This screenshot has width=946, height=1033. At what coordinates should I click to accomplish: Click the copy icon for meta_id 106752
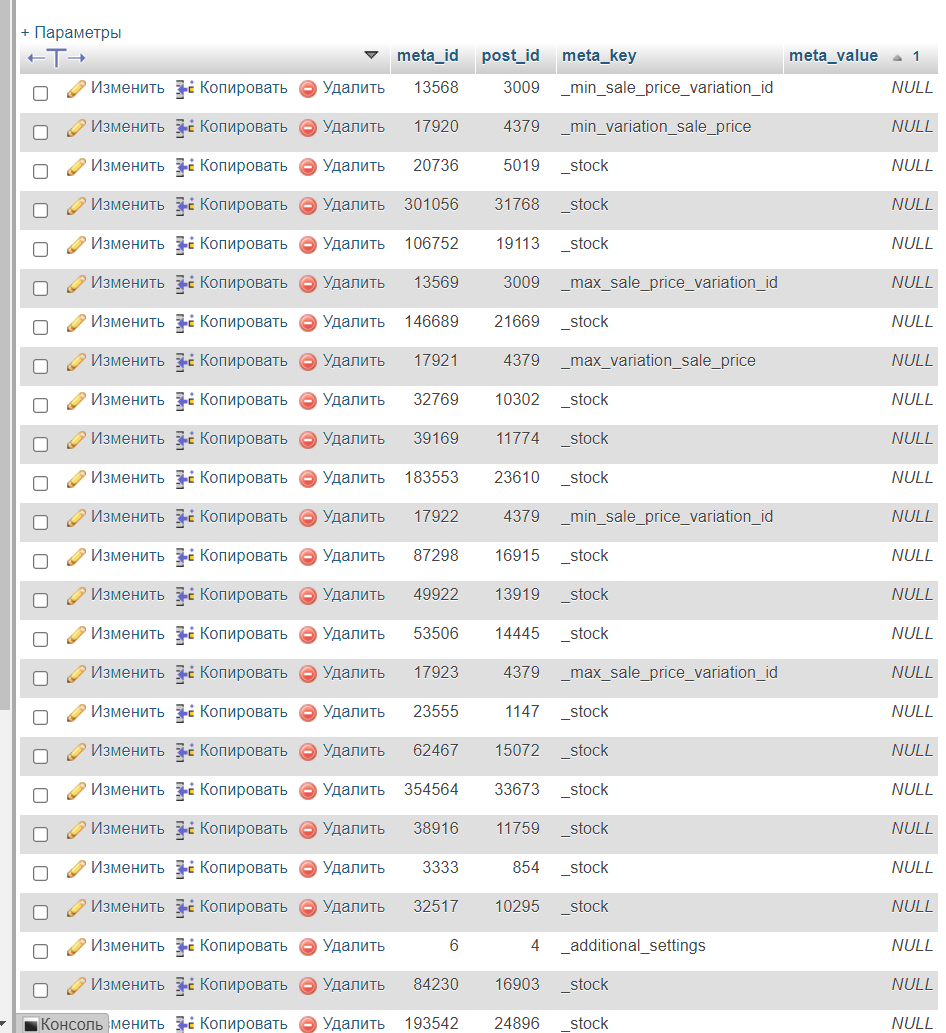pyautogui.click(x=185, y=244)
